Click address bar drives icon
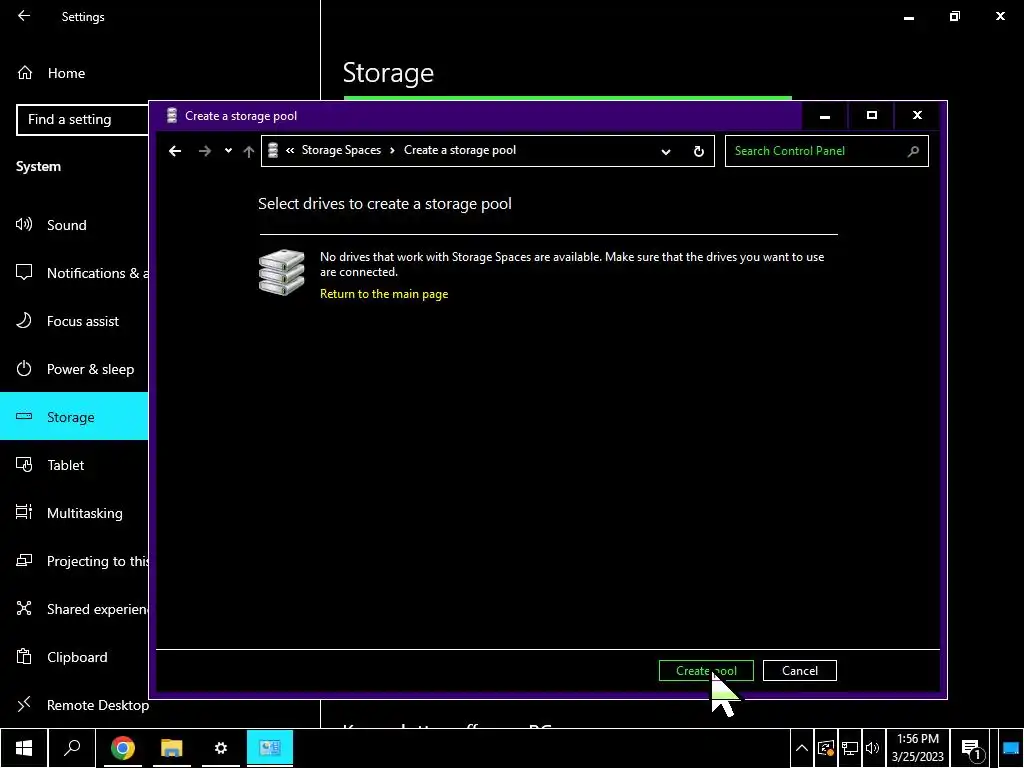1024x768 pixels. point(273,151)
